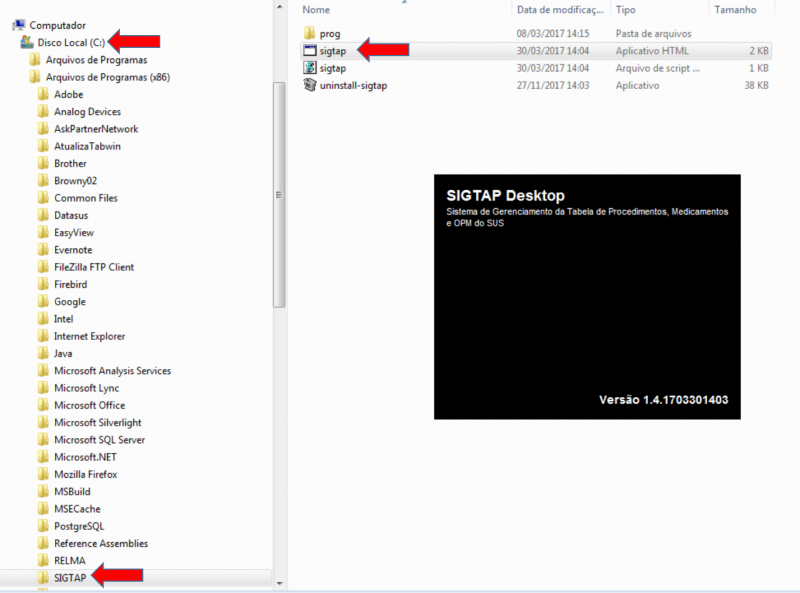Click the AskPartnerNetwork folder icon
The width and height of the screenshot is (800, 593).
tap(43, 129)
